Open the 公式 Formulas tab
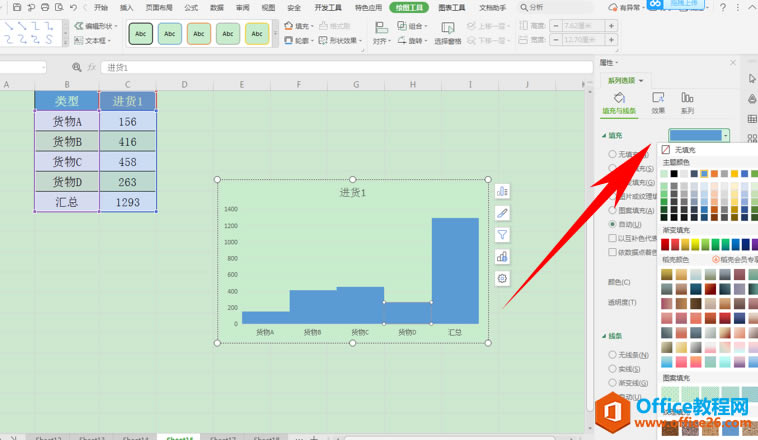758x440 pixels. coord(191,8)
